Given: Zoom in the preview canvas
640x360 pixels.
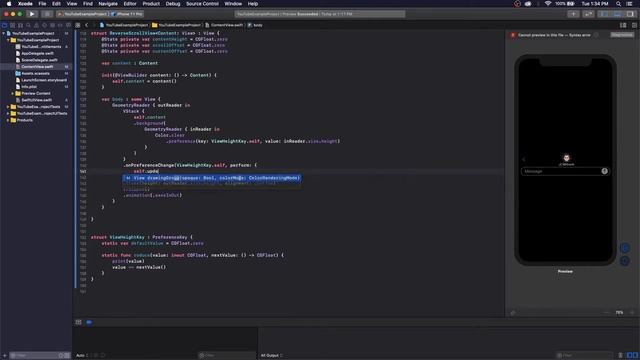Looking at the screenshot, I should 632,313.
